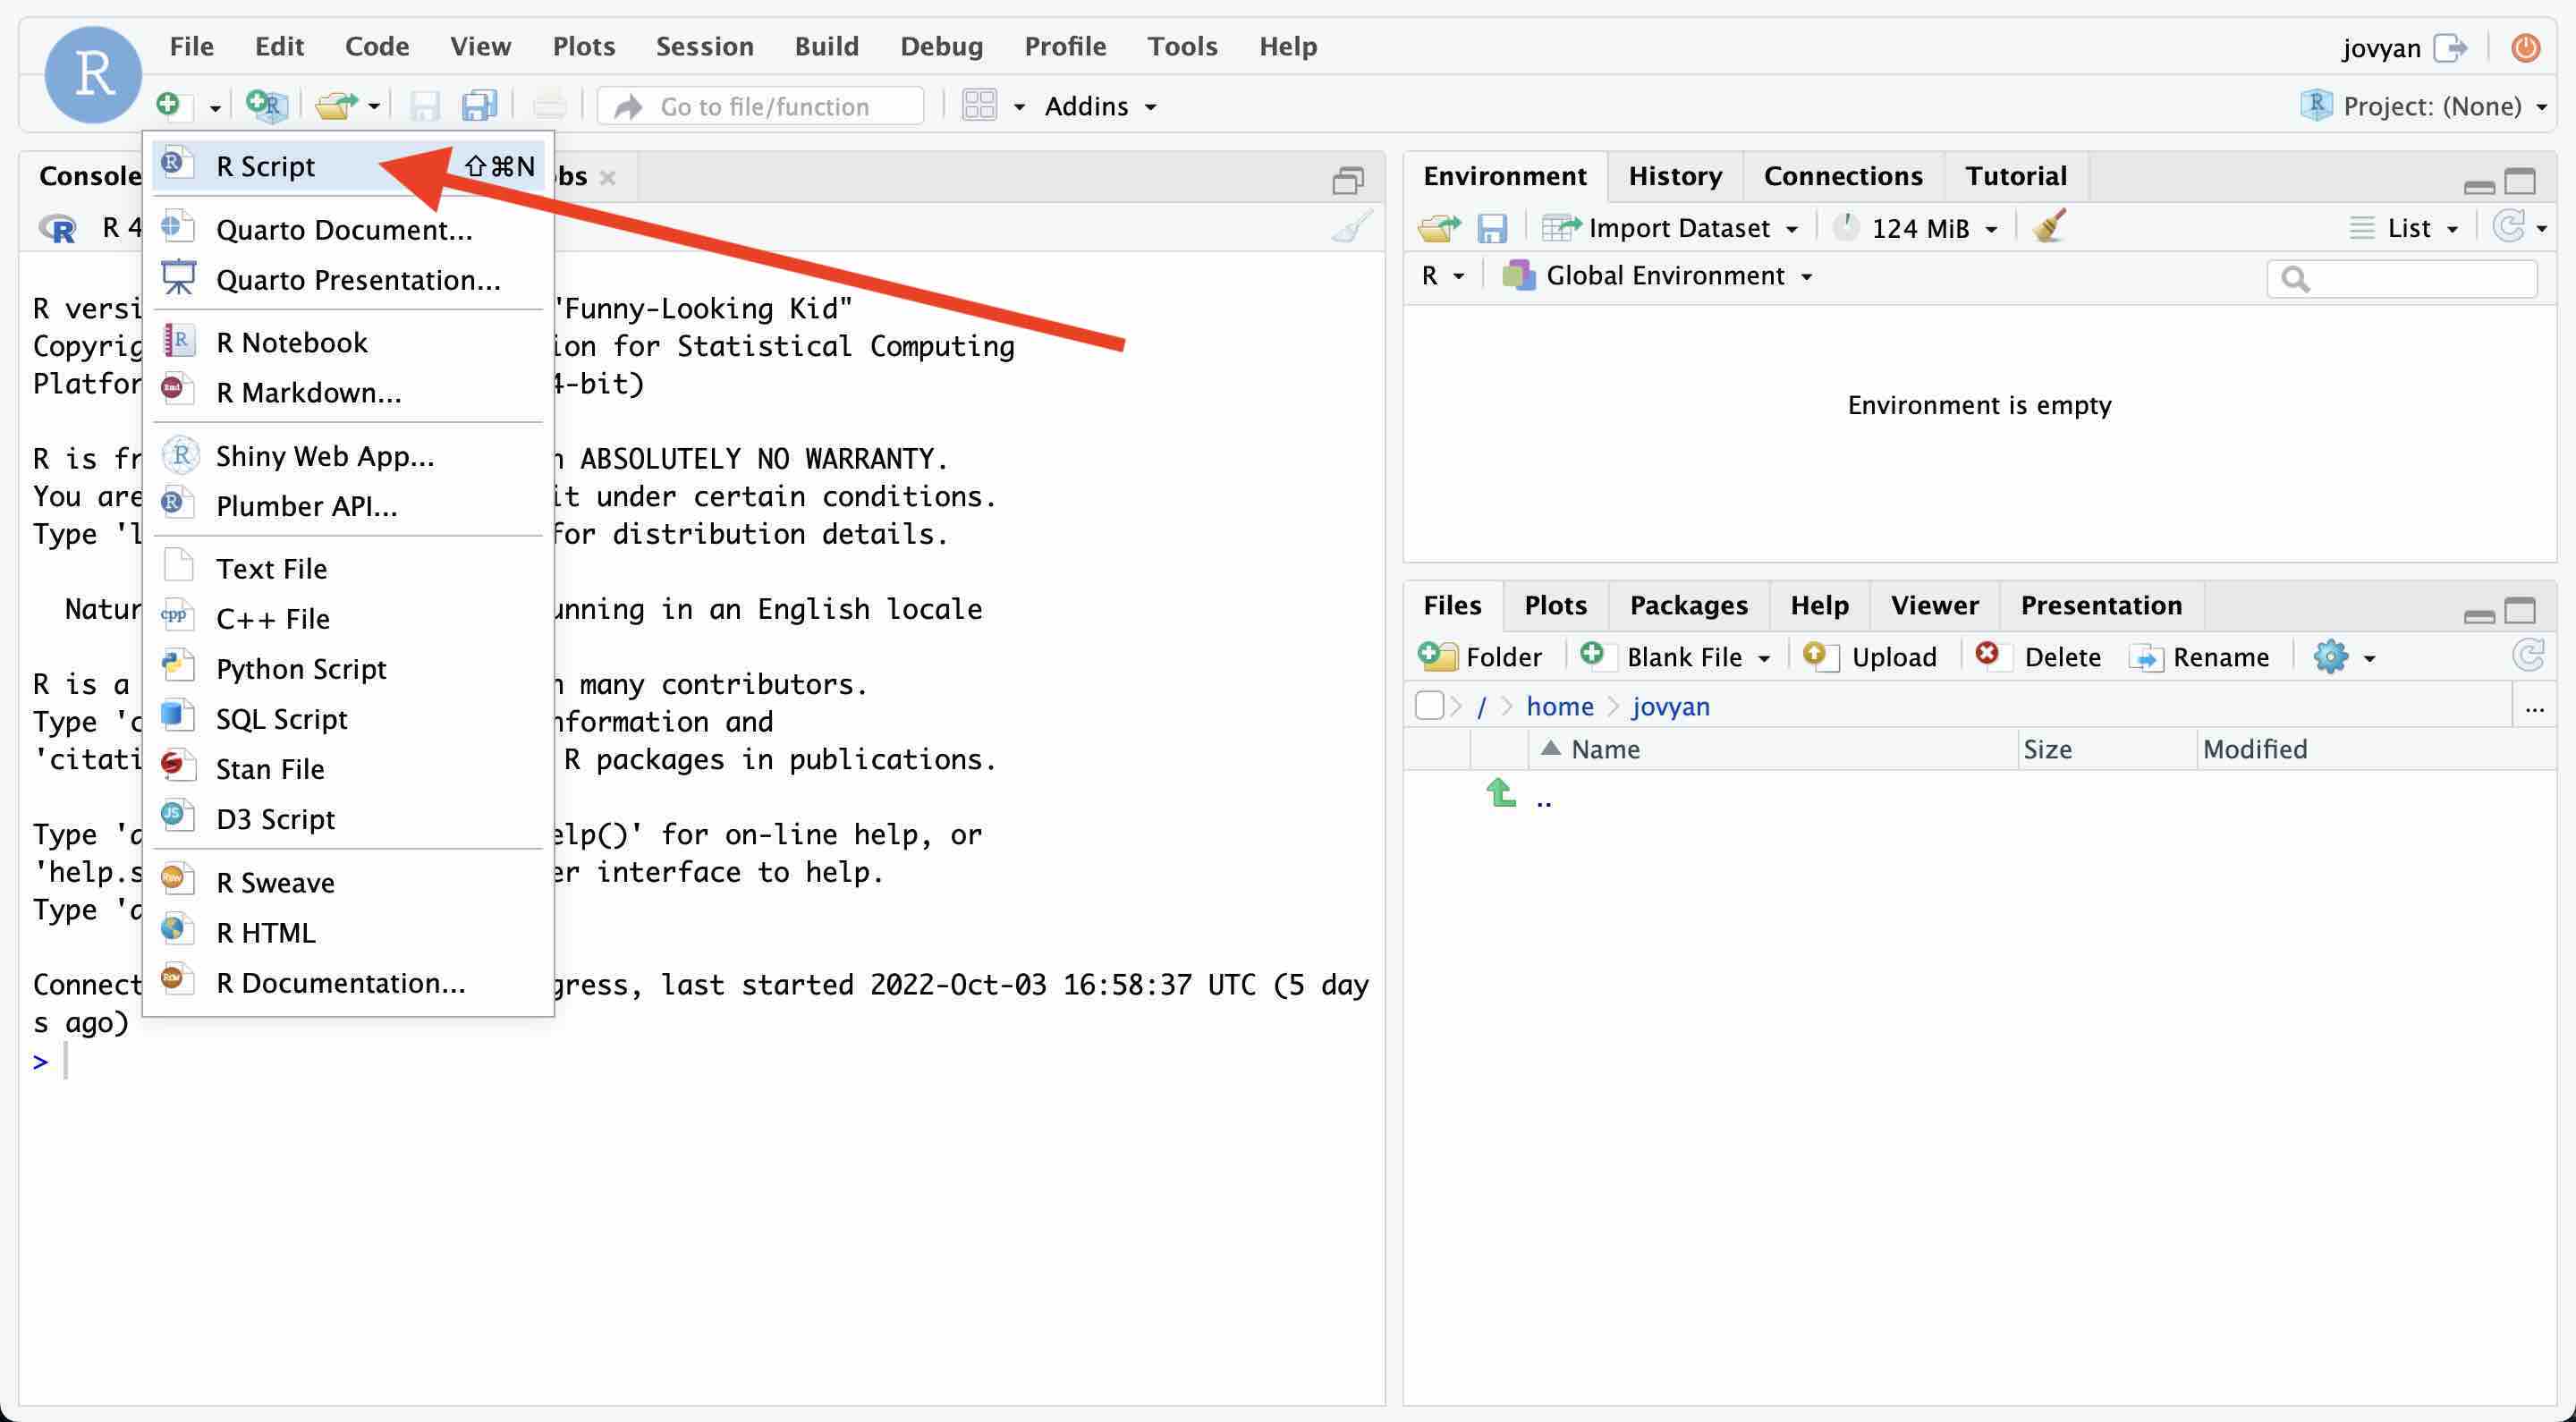Click the Go to file/function field

pos(764,106)
